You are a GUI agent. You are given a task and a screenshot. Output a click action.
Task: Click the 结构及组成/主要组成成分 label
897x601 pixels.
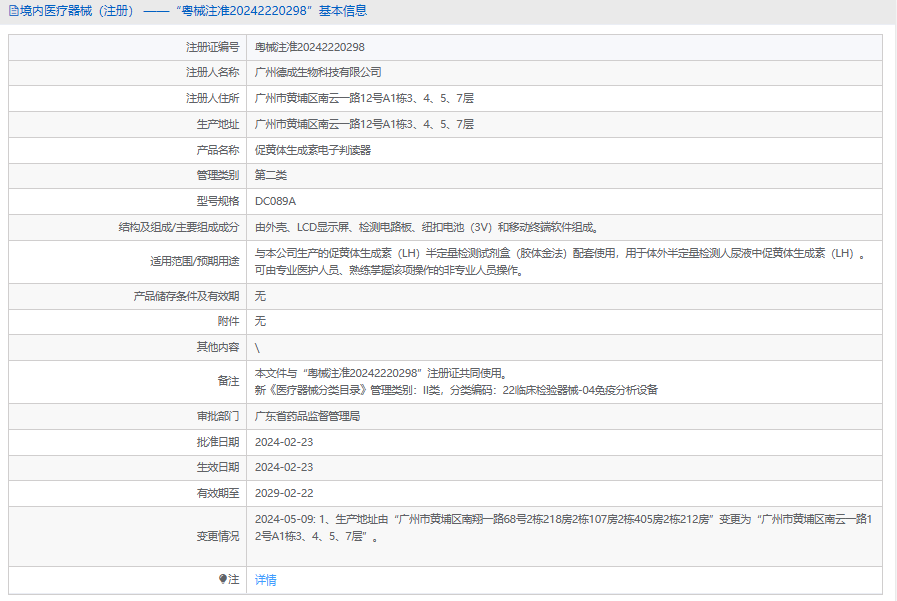178,227
